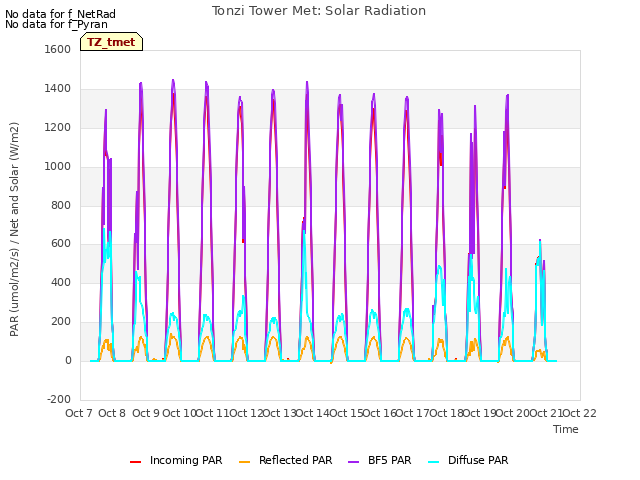The width and height of the screenshot is (640, 480).
Task: Click the purple BF5 PAR legend swatch
Action: click(353, 462)
